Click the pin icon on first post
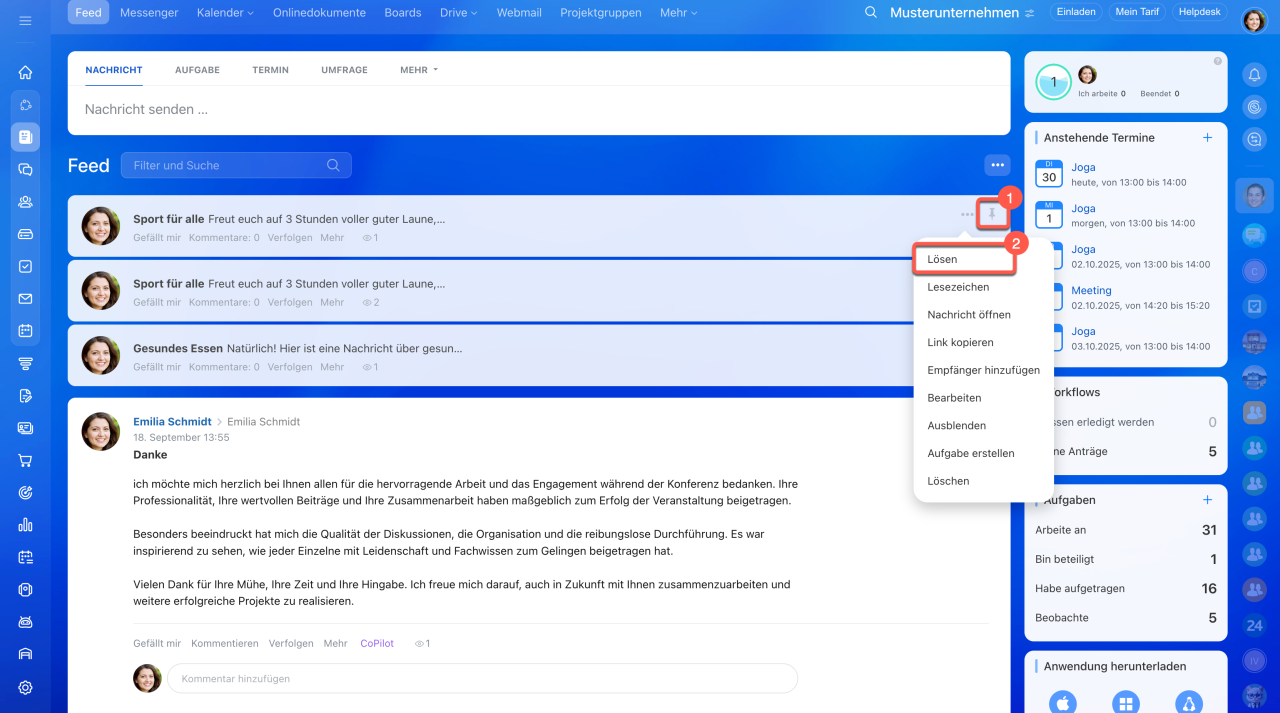Viewport: 1280px width, 713px height. (992, 214)
